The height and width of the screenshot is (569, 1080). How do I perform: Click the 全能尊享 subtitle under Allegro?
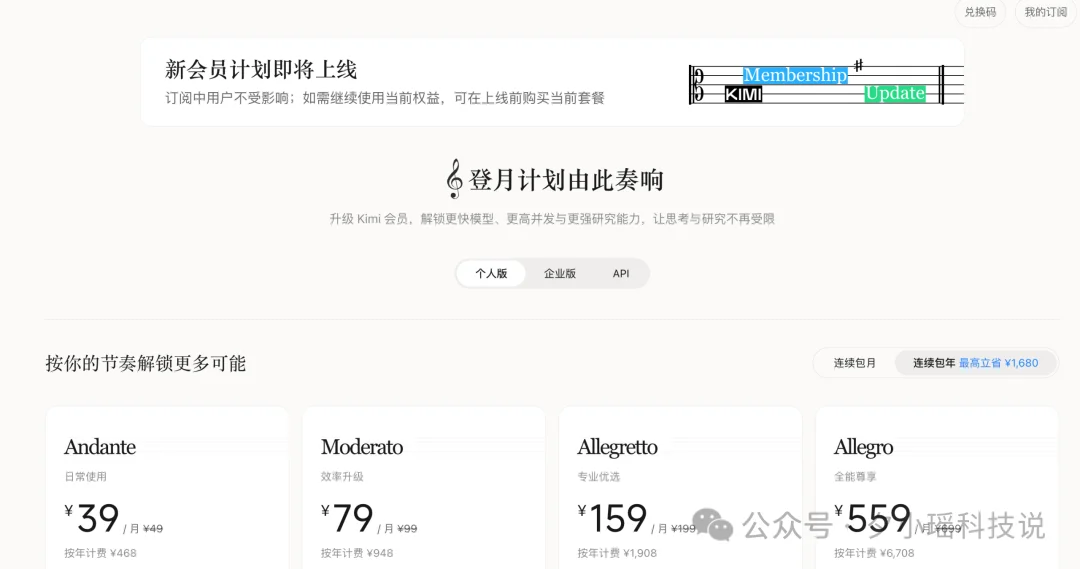pyautogui.click(x=855, y=477)
